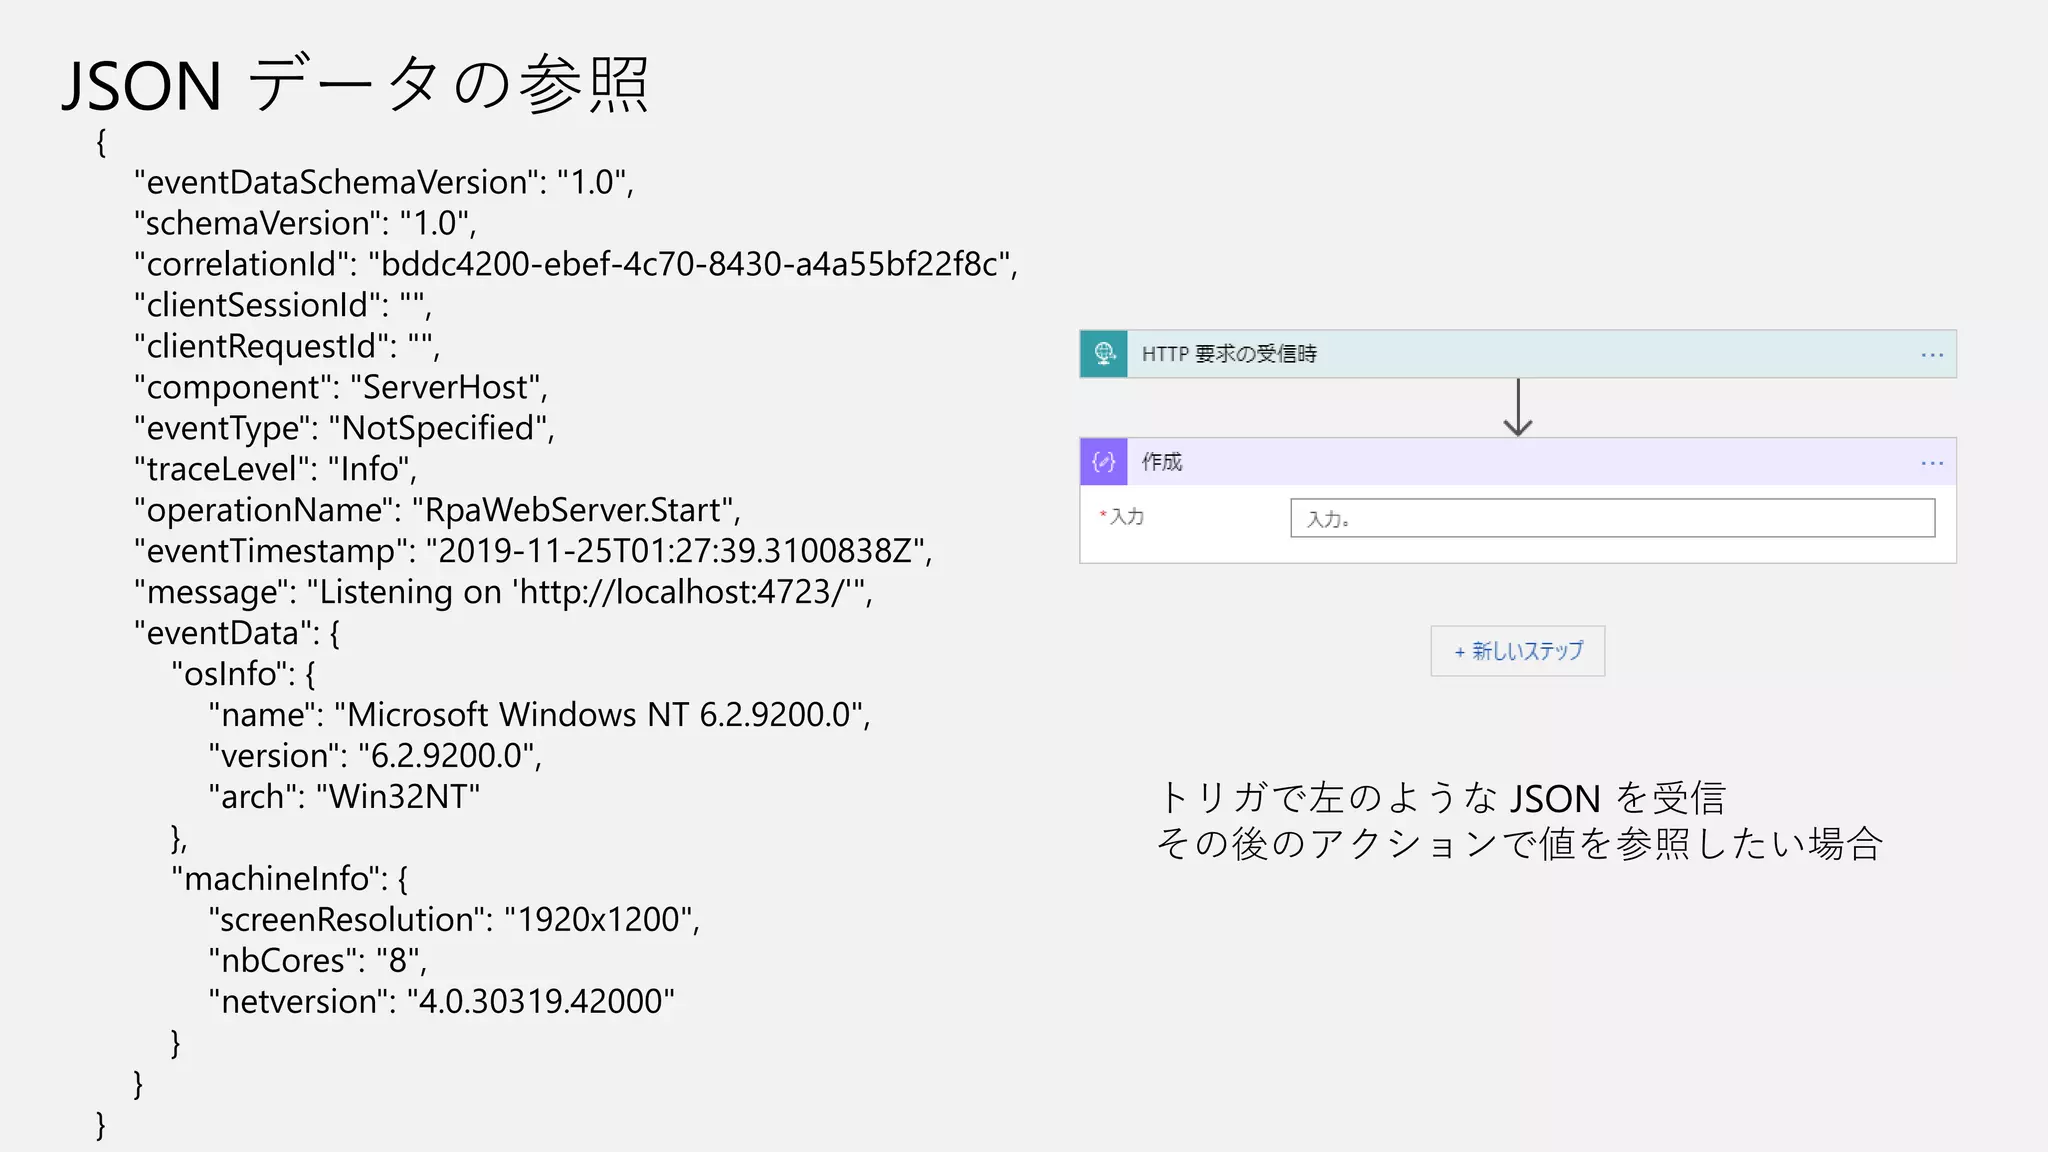Screen dimensions: 2048x1152
Task: Click the "correlationId" line
Action: [x=576, y=264]
